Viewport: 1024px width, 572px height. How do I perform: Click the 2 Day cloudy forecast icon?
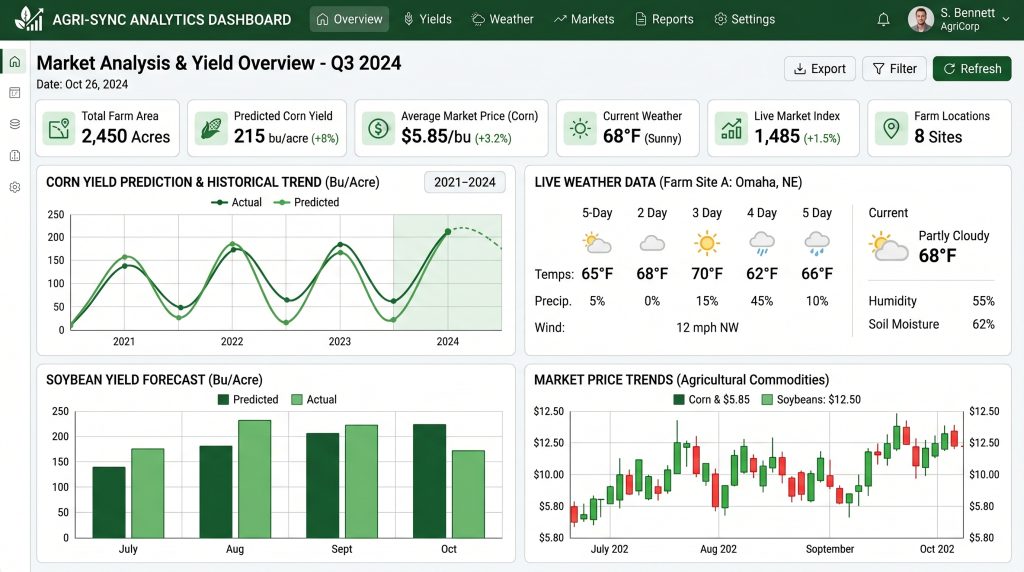(x=652, y=244)
